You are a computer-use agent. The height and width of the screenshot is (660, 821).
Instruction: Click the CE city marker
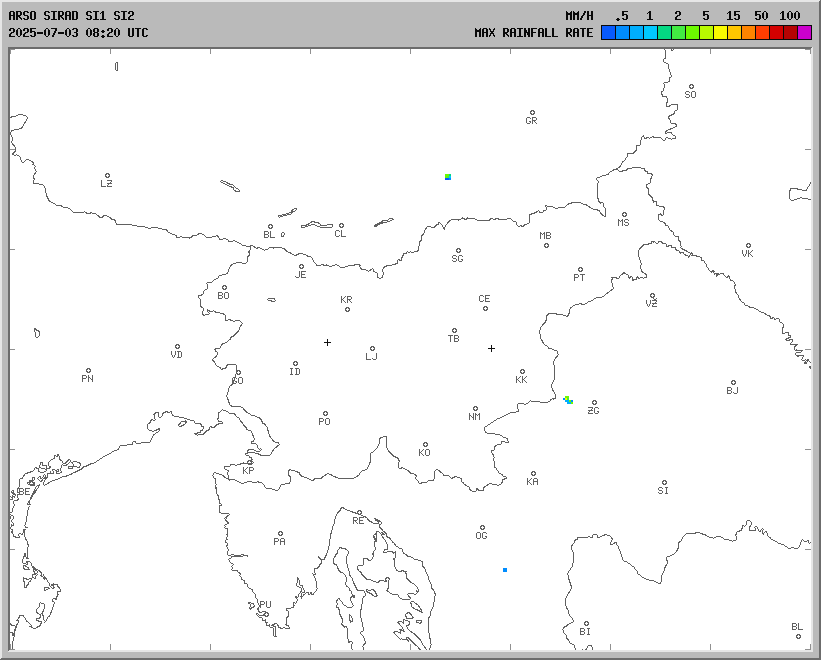click(x=485, y=307)
